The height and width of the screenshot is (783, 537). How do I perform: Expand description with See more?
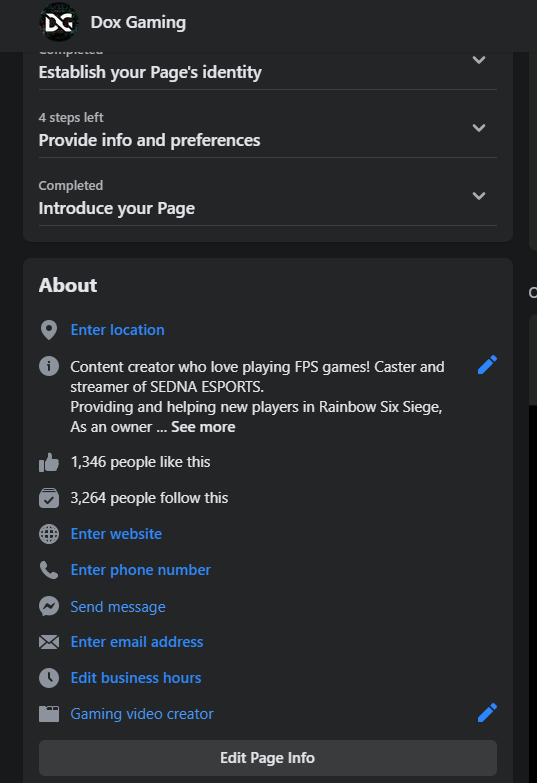tap(203, 427)
